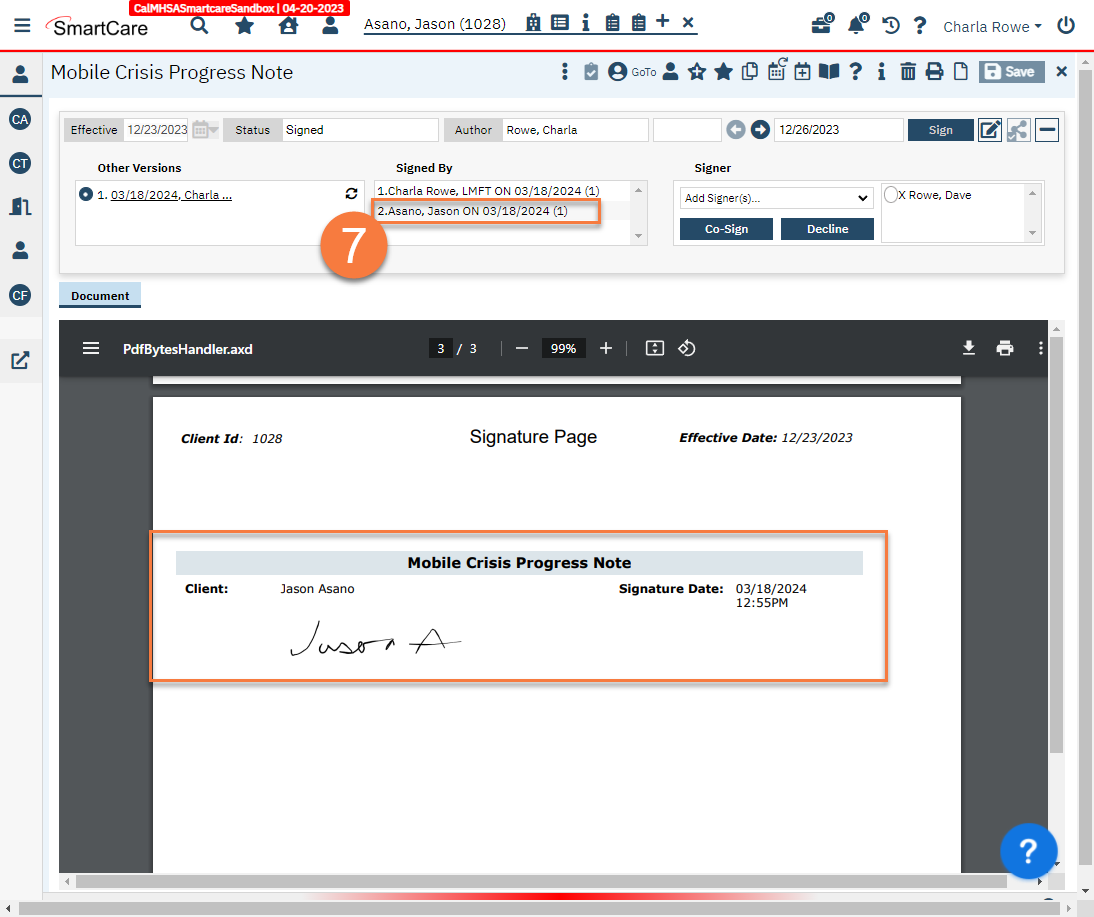Switch to the Document tab
The height and width of the screenshot is (917, 1094).
tap(99, 295)
